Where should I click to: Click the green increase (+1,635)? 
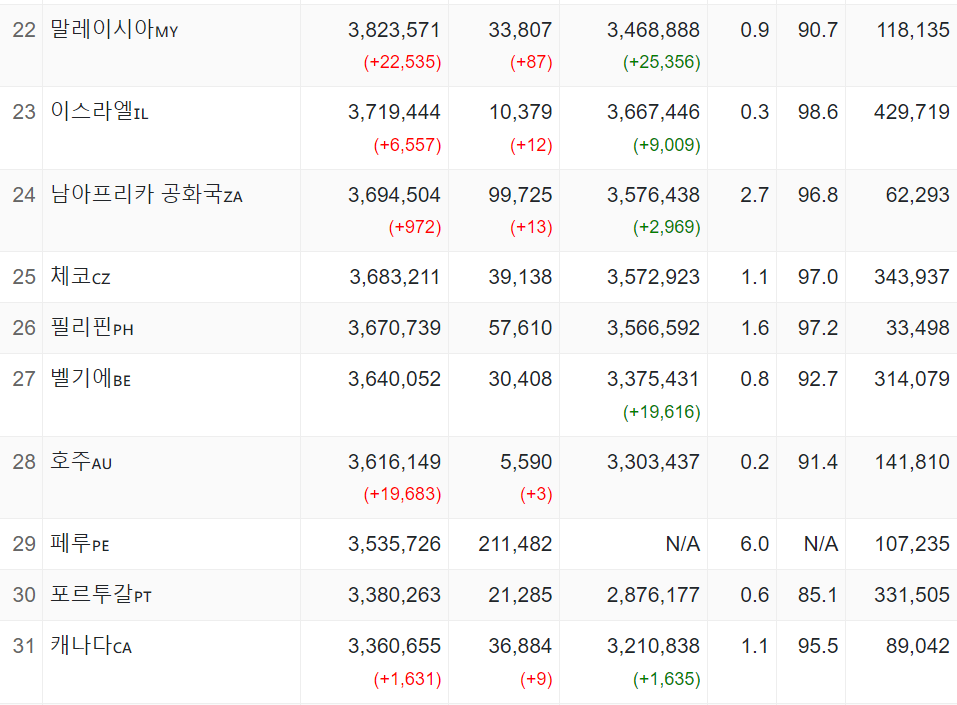pos(666,679)
